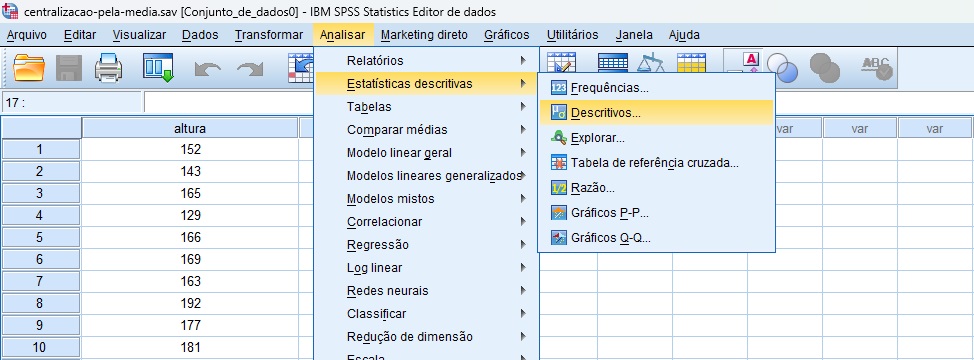Click the Razão 1/2 icon
The height and width of the screenshot is (360, 974).
click(x=559, y=187)
